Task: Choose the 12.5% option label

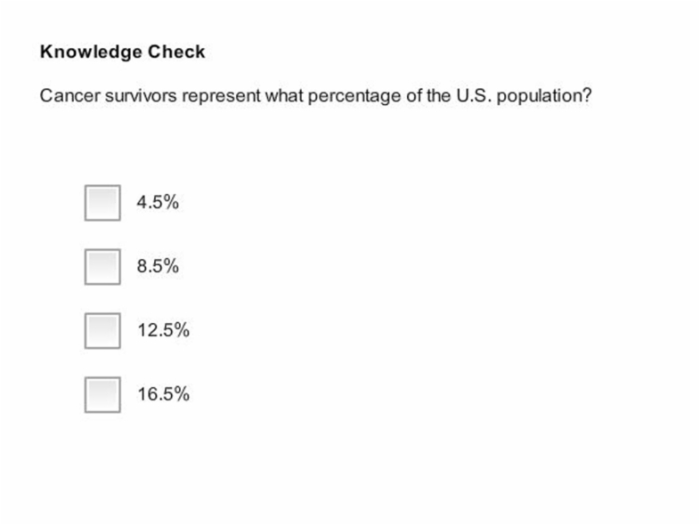Action: pos(163,330)
